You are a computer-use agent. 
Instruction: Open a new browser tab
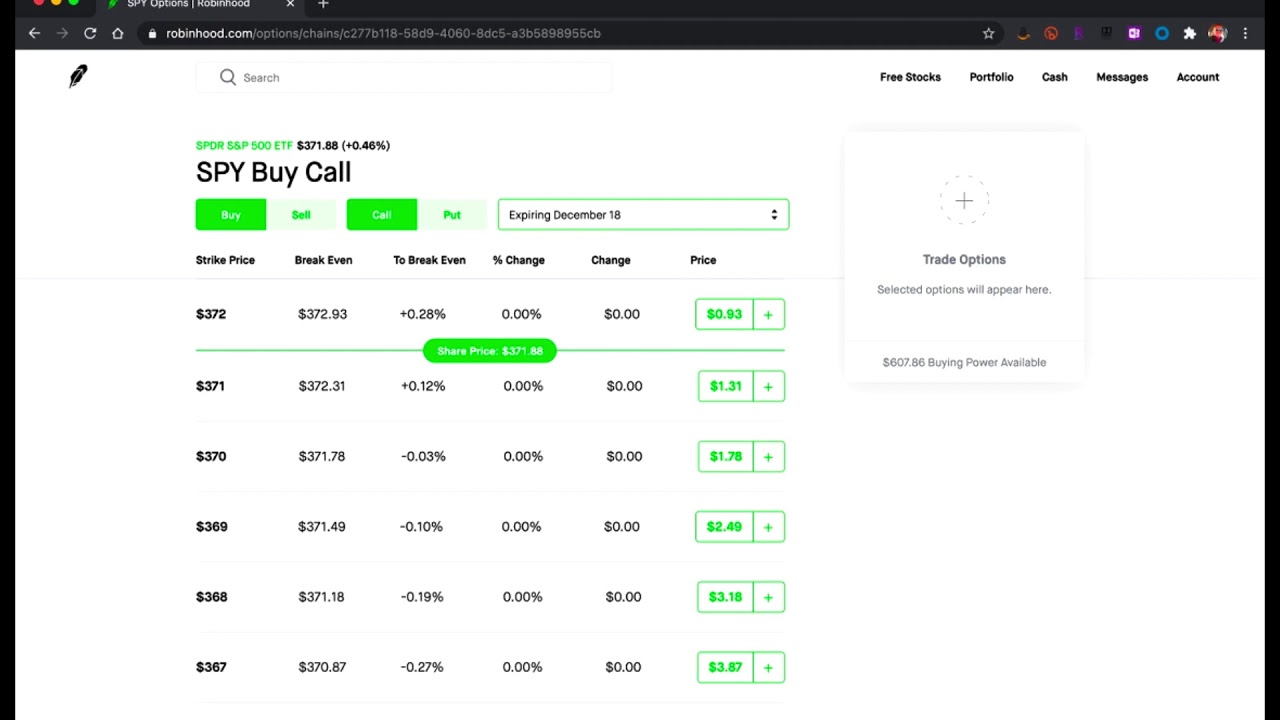tap(323, 5)
